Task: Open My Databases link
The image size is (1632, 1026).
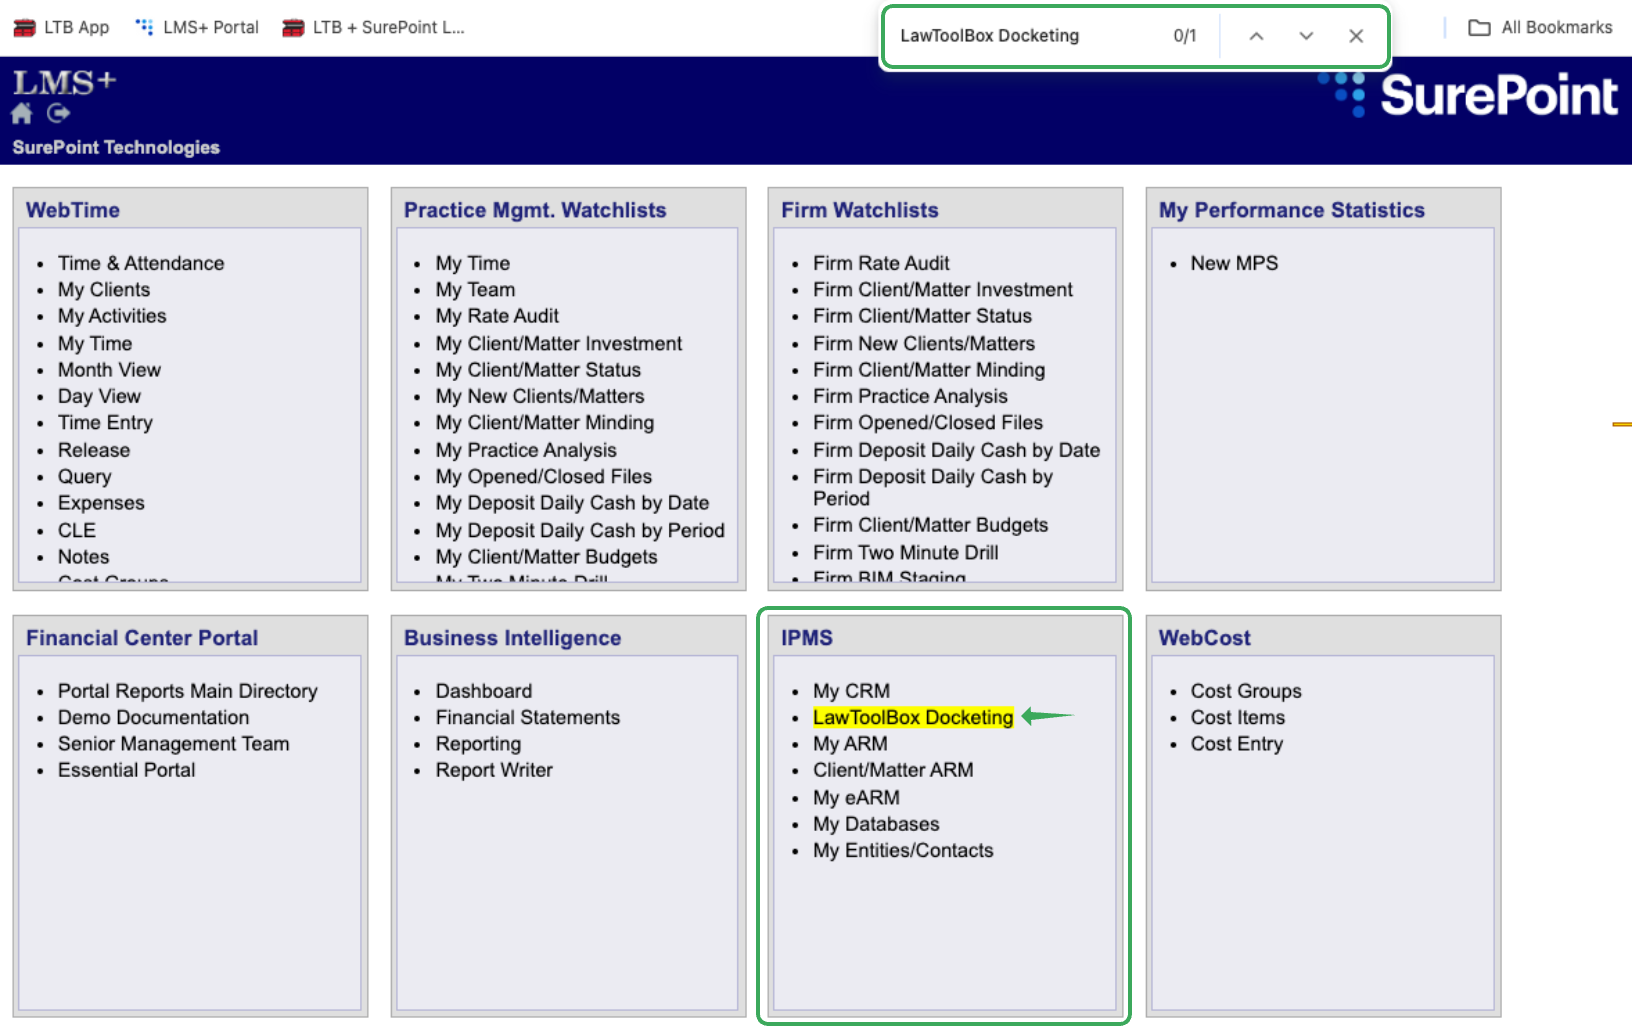Action: (876, 824)
